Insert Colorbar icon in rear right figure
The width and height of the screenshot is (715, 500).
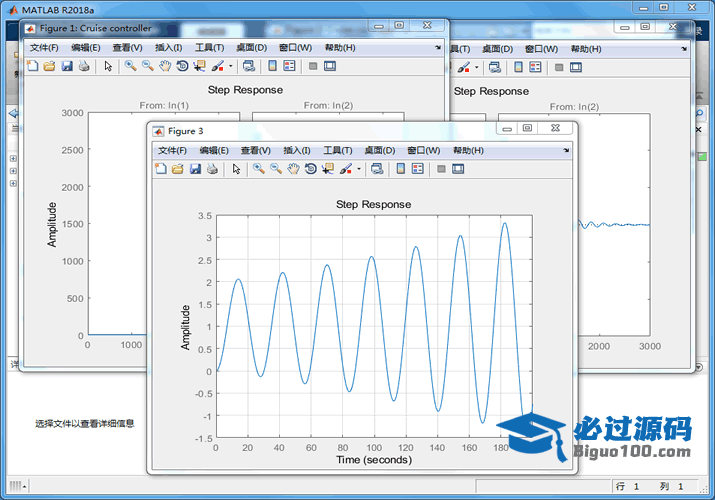tap(518, 67)
